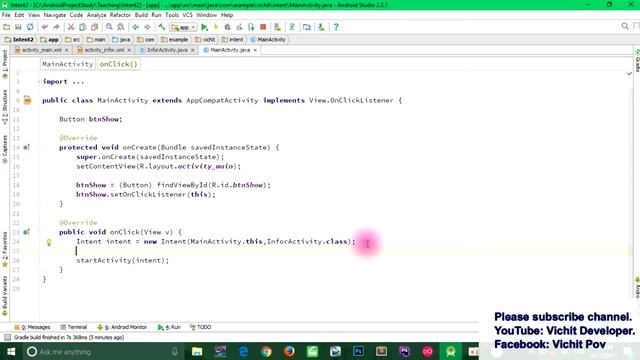The height and width of the screenshot is (360, 640).
Task: Click the Debug app bug icon
Action: click(x=227, y=27)
